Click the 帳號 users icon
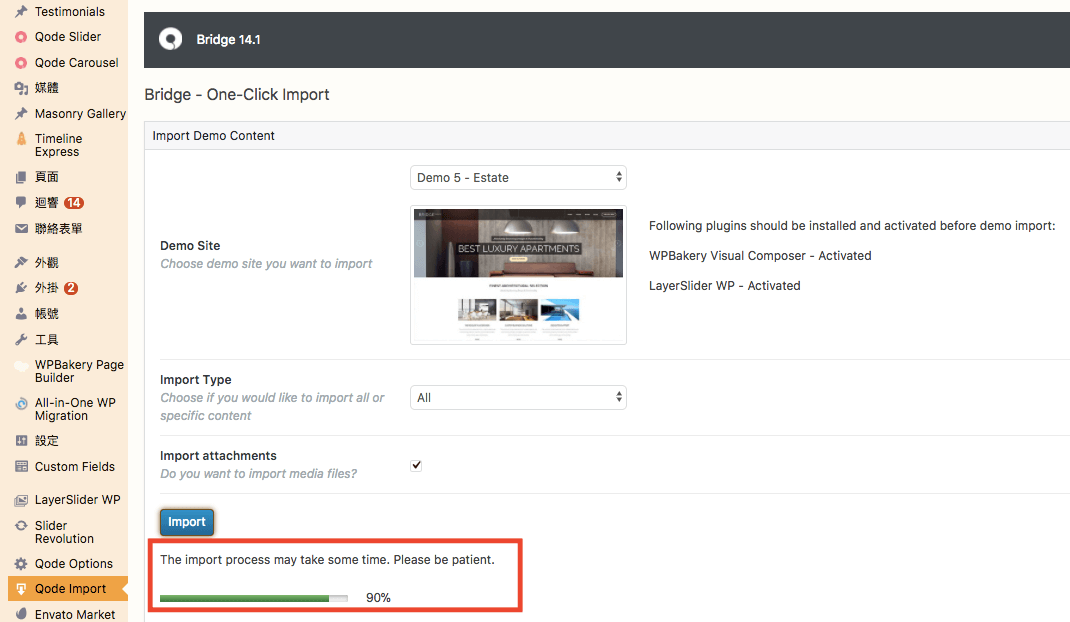Viewport: 1070px width, 622px height. coord(21,314)
